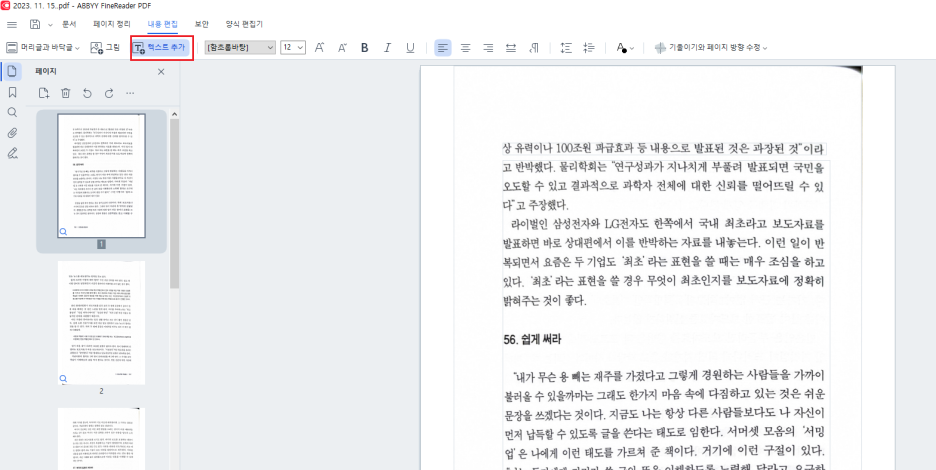This screenshot has width=936, height=470.
Task: Select page 1 thumbnail
Action: (x=101, y=176)
